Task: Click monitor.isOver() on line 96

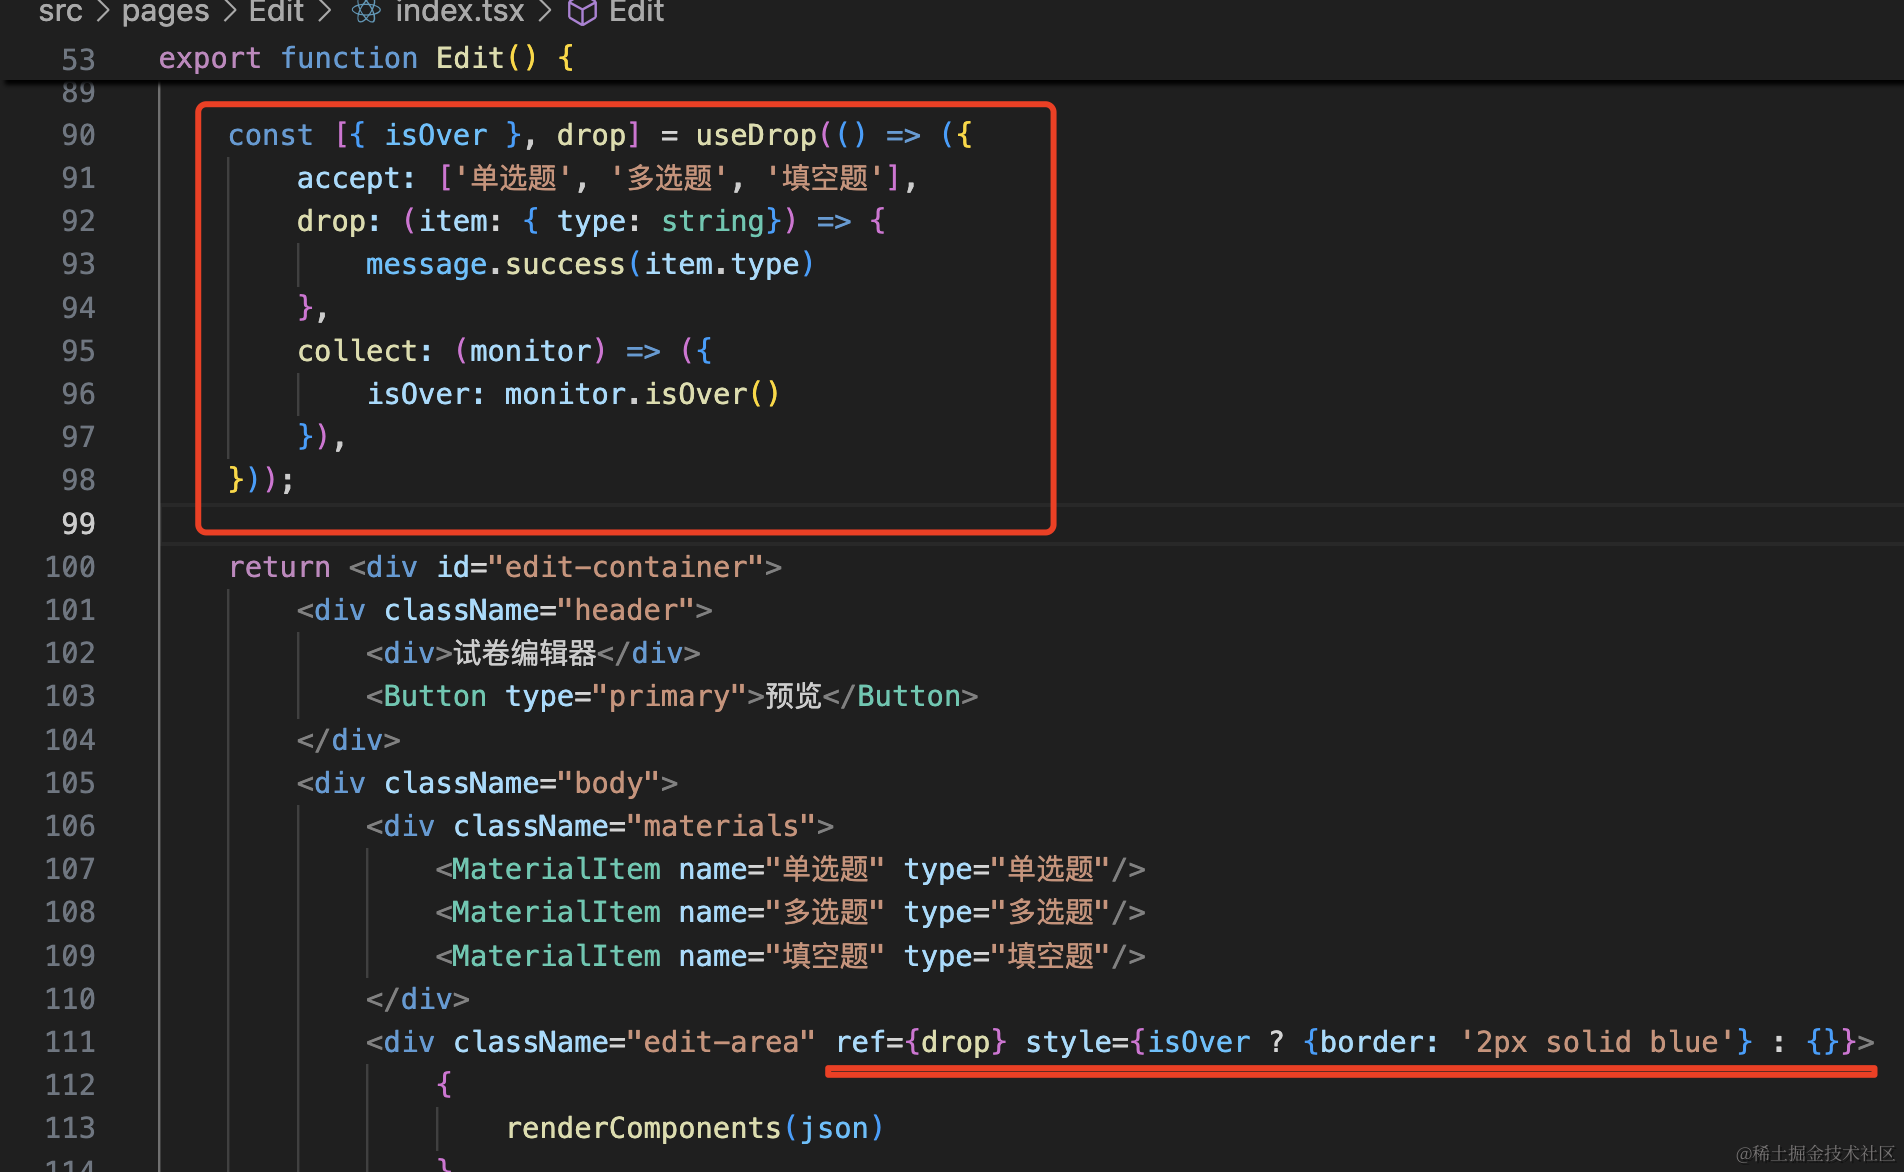Action: coord(640,394)
